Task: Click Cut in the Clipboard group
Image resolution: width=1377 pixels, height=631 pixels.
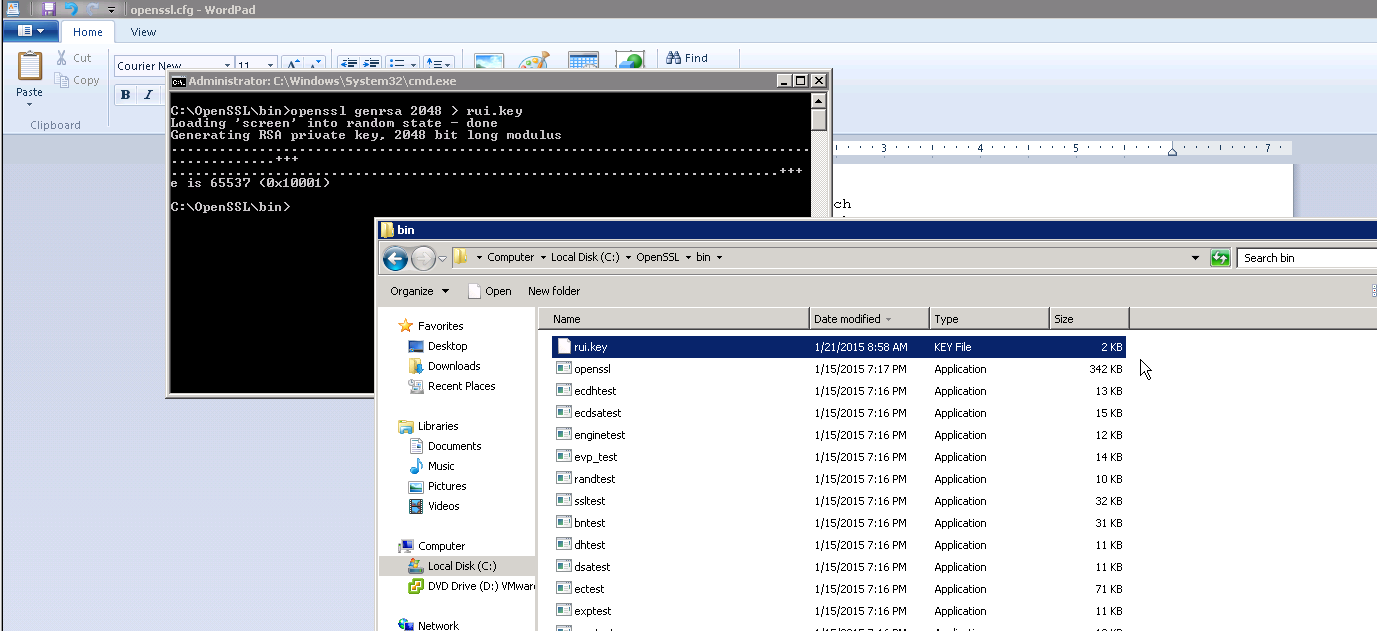Action: tap(75, 58)
